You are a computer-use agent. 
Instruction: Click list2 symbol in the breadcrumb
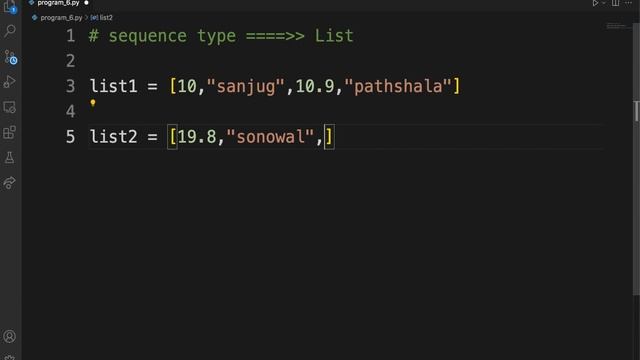106,18
